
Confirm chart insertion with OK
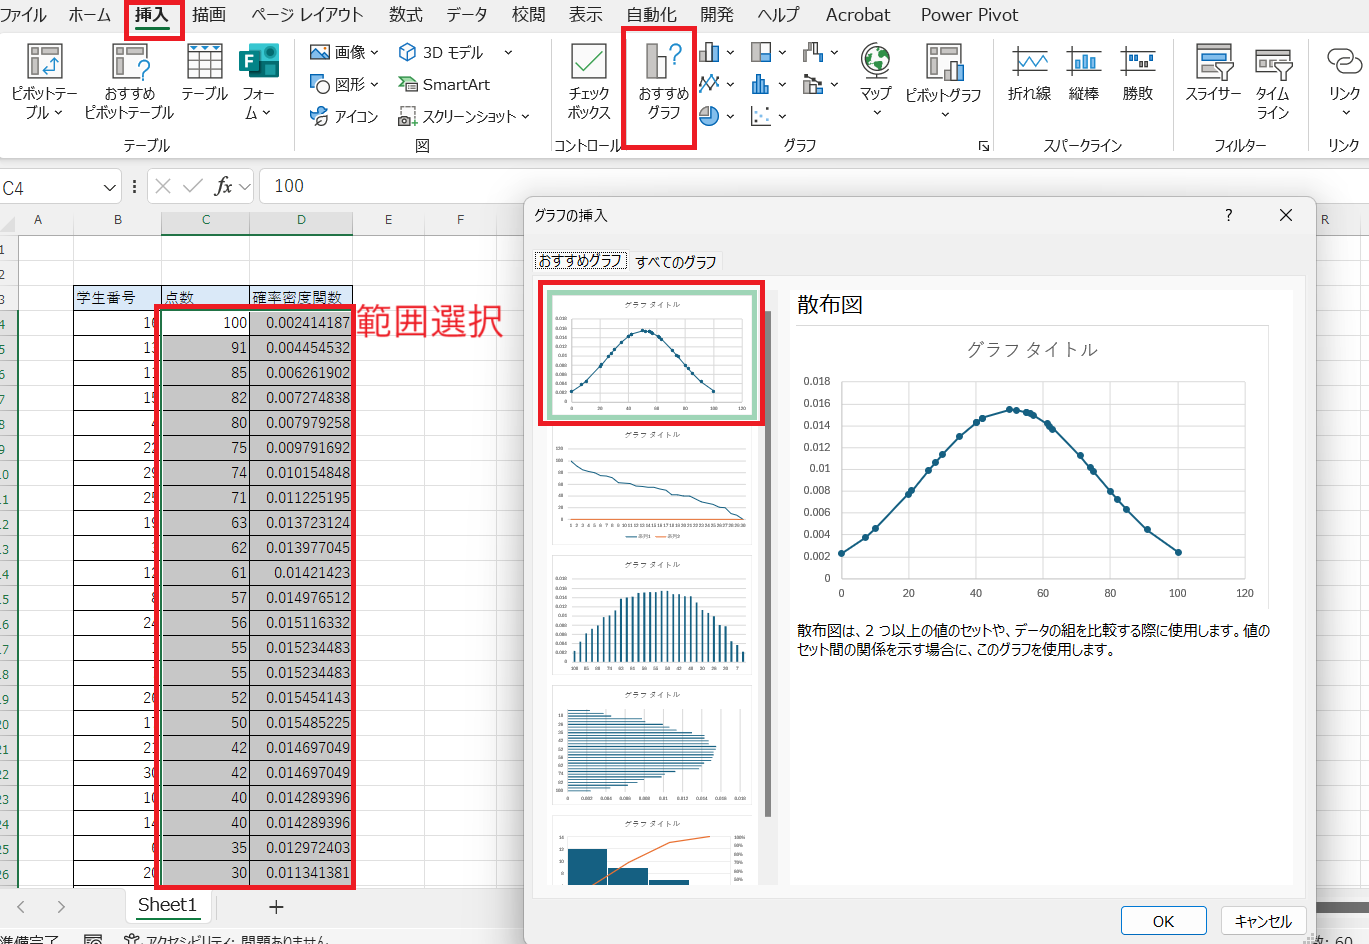click(x=1163, y=920)
